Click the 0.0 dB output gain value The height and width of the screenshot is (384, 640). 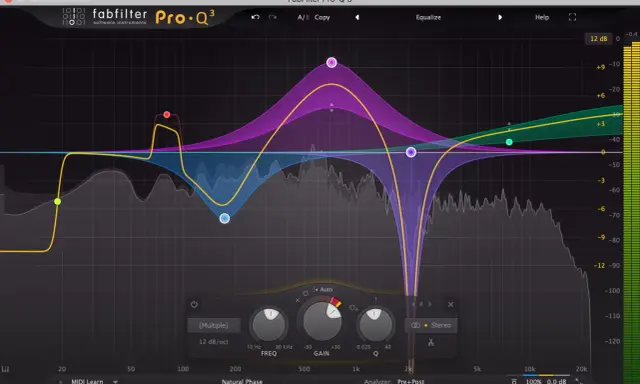(x=556, y=381)
